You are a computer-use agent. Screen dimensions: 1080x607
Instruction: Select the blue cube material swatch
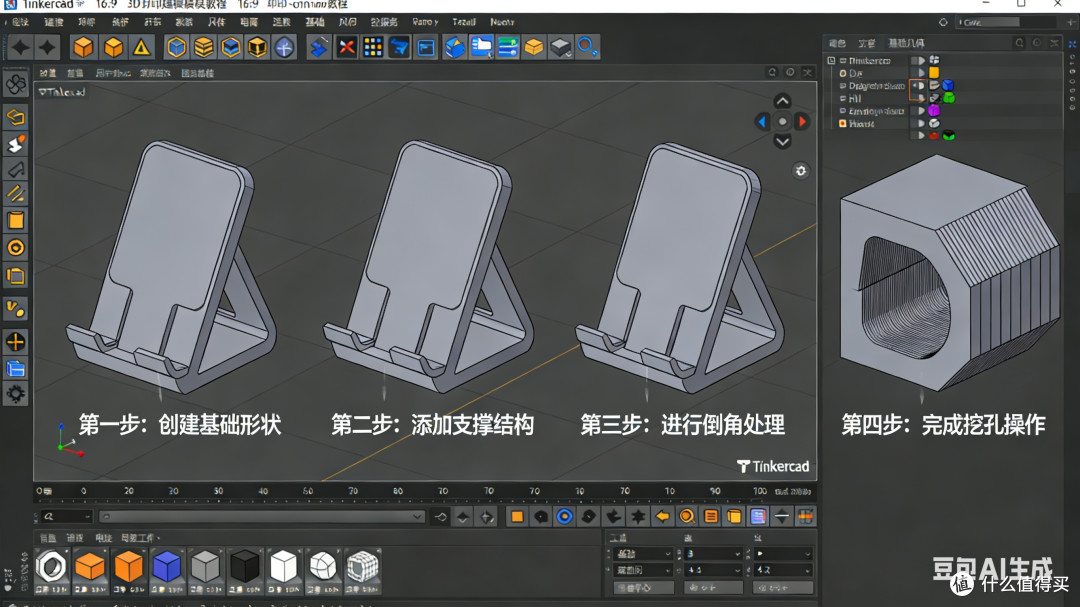[x=167, y=570]
